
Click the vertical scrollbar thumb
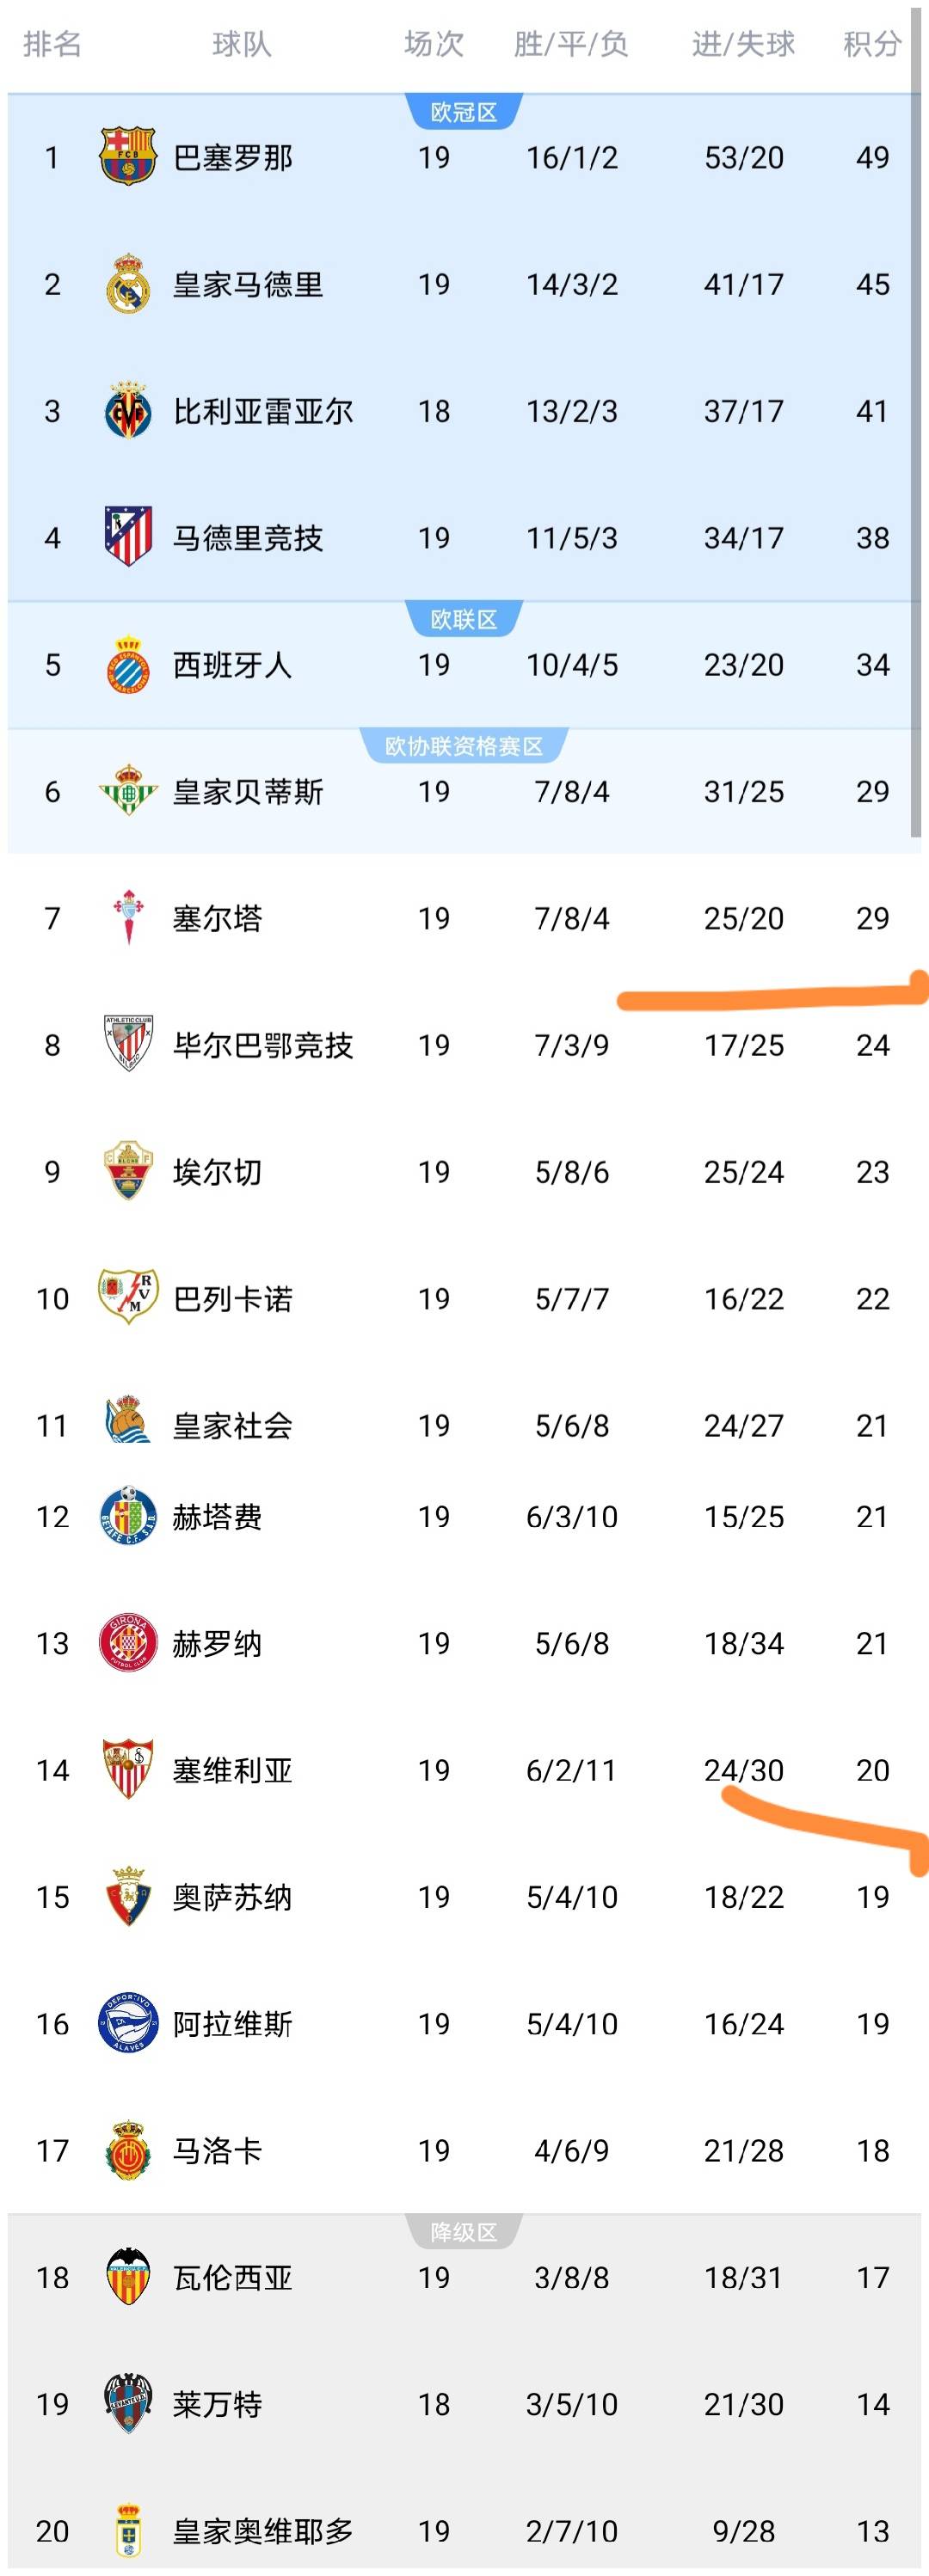(915, 420)
